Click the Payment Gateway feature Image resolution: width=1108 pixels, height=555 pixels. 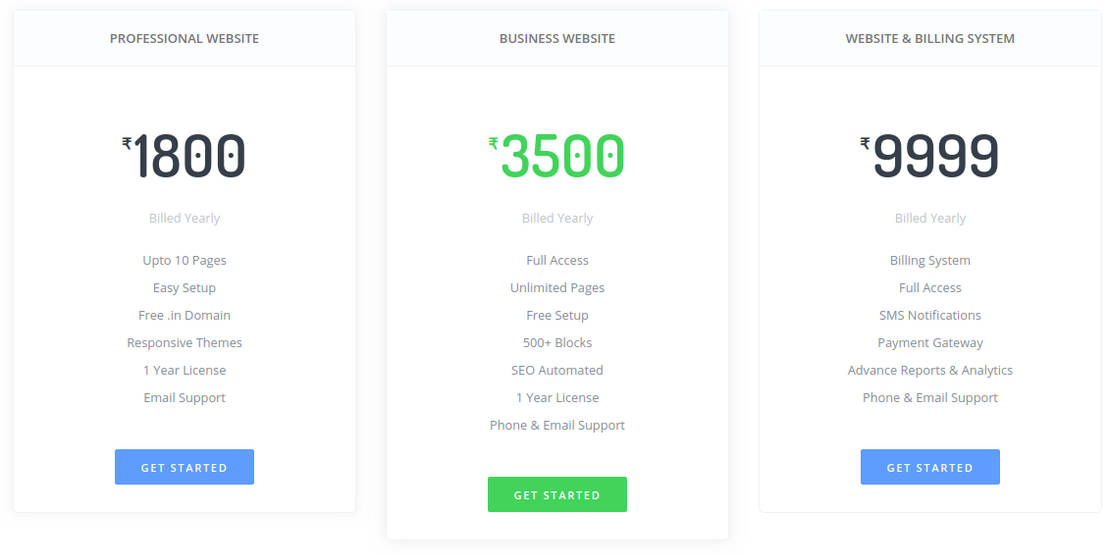(x=930, y=343)
